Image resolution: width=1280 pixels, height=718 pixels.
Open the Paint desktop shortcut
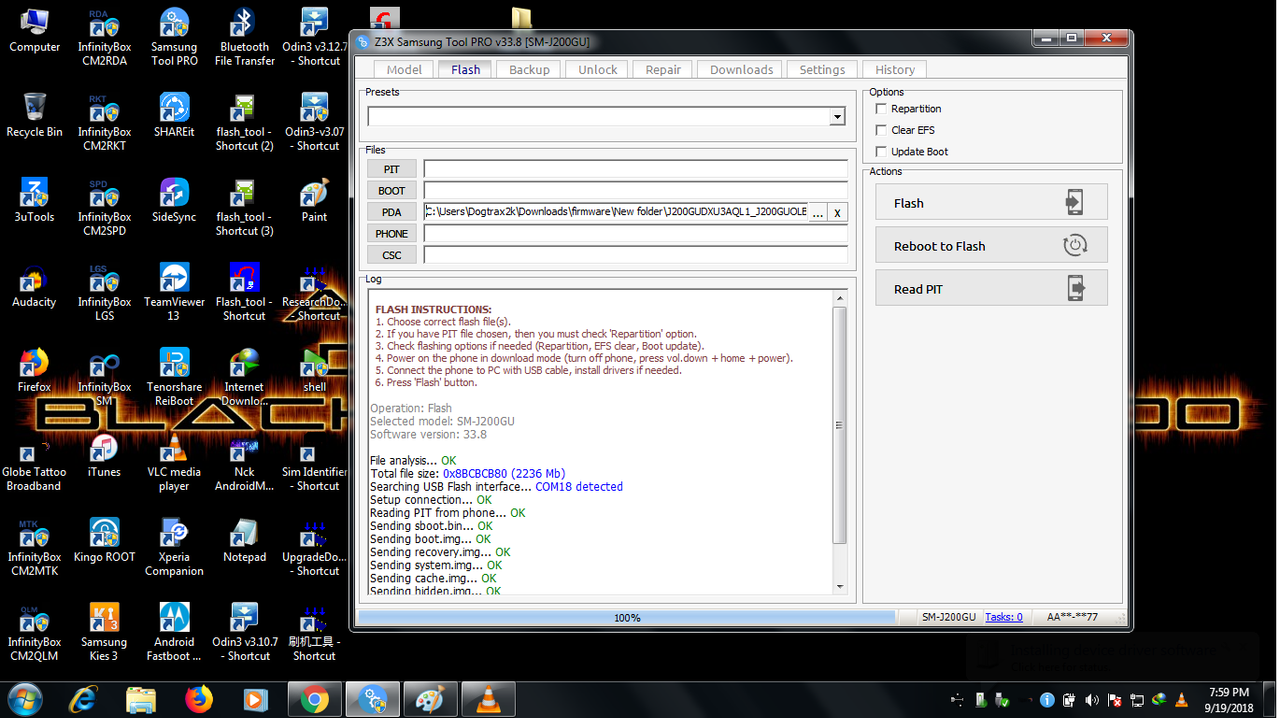pos(314,200)
